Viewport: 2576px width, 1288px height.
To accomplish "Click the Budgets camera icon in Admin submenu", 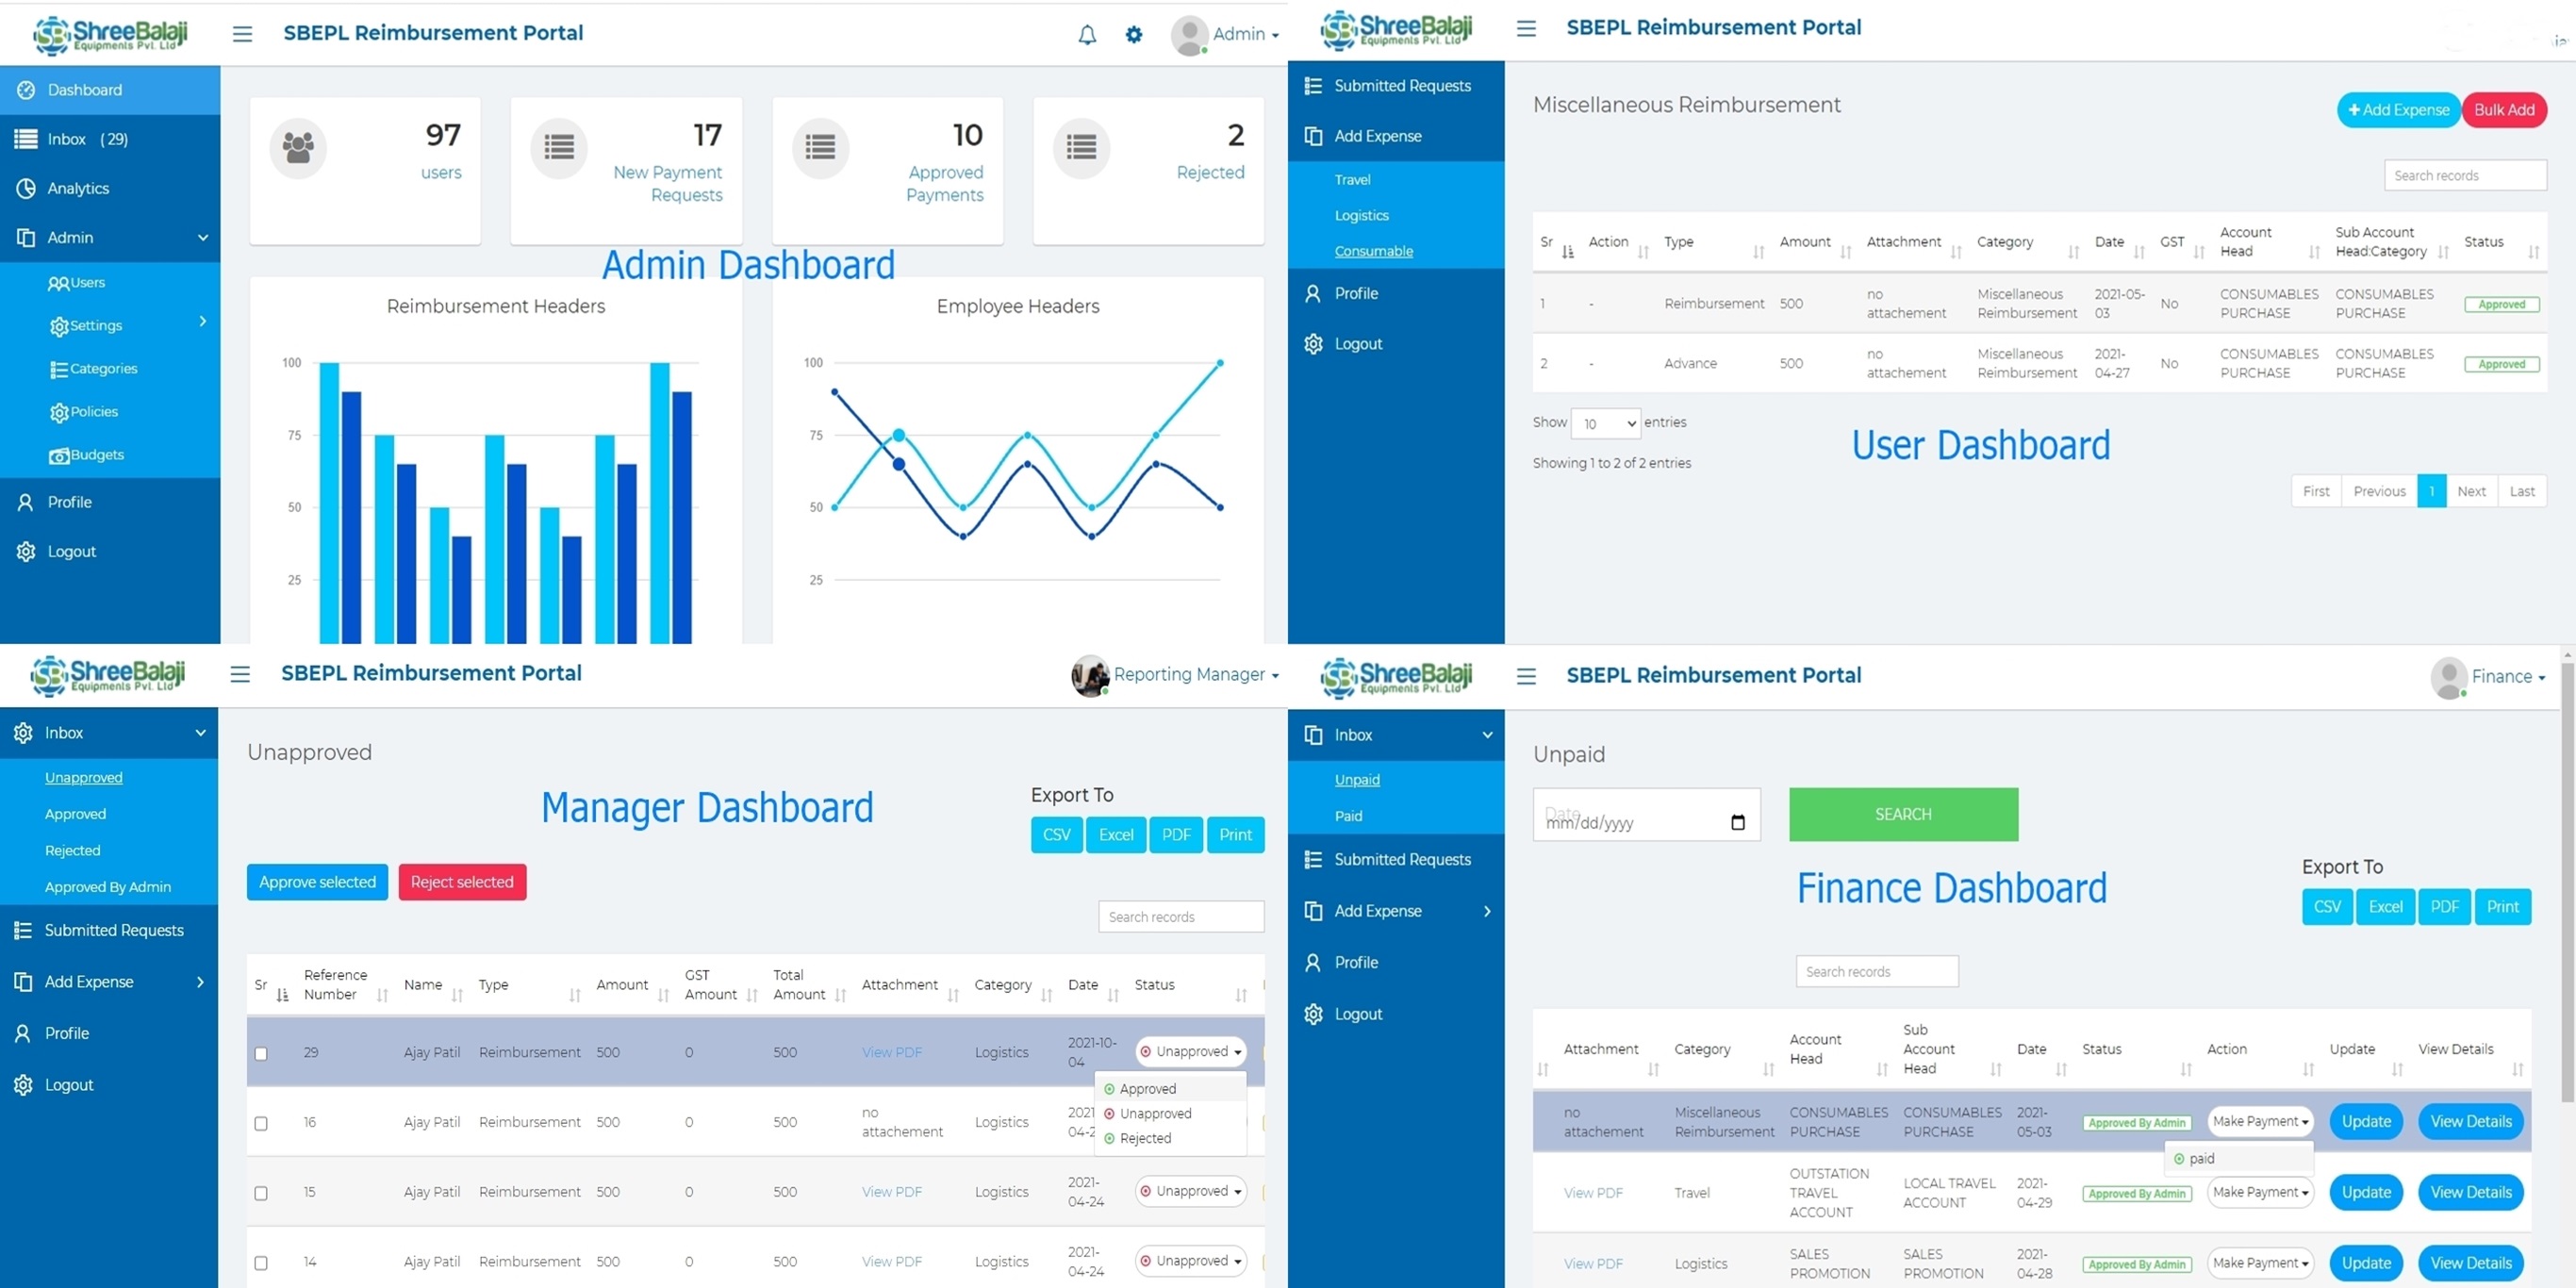I will click(x=59, y=456).
